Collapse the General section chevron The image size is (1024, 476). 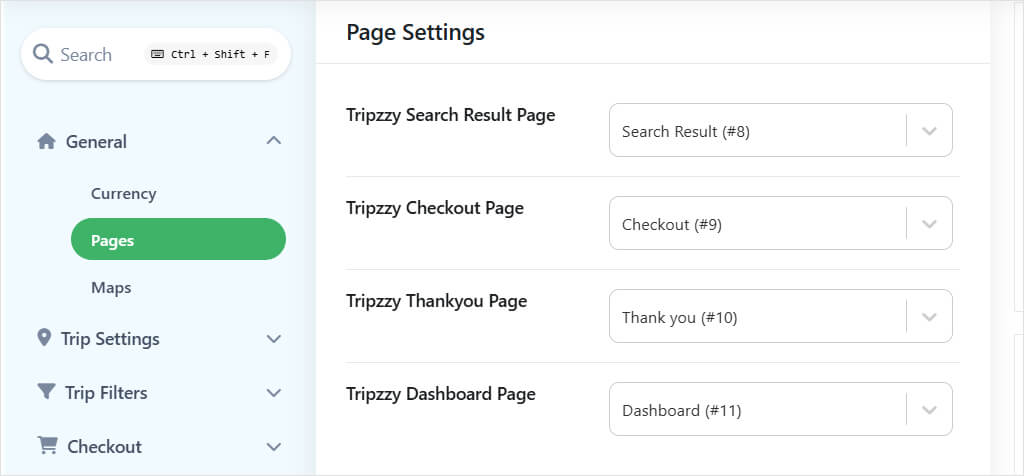pyautogui.click(x=274, y=140)
